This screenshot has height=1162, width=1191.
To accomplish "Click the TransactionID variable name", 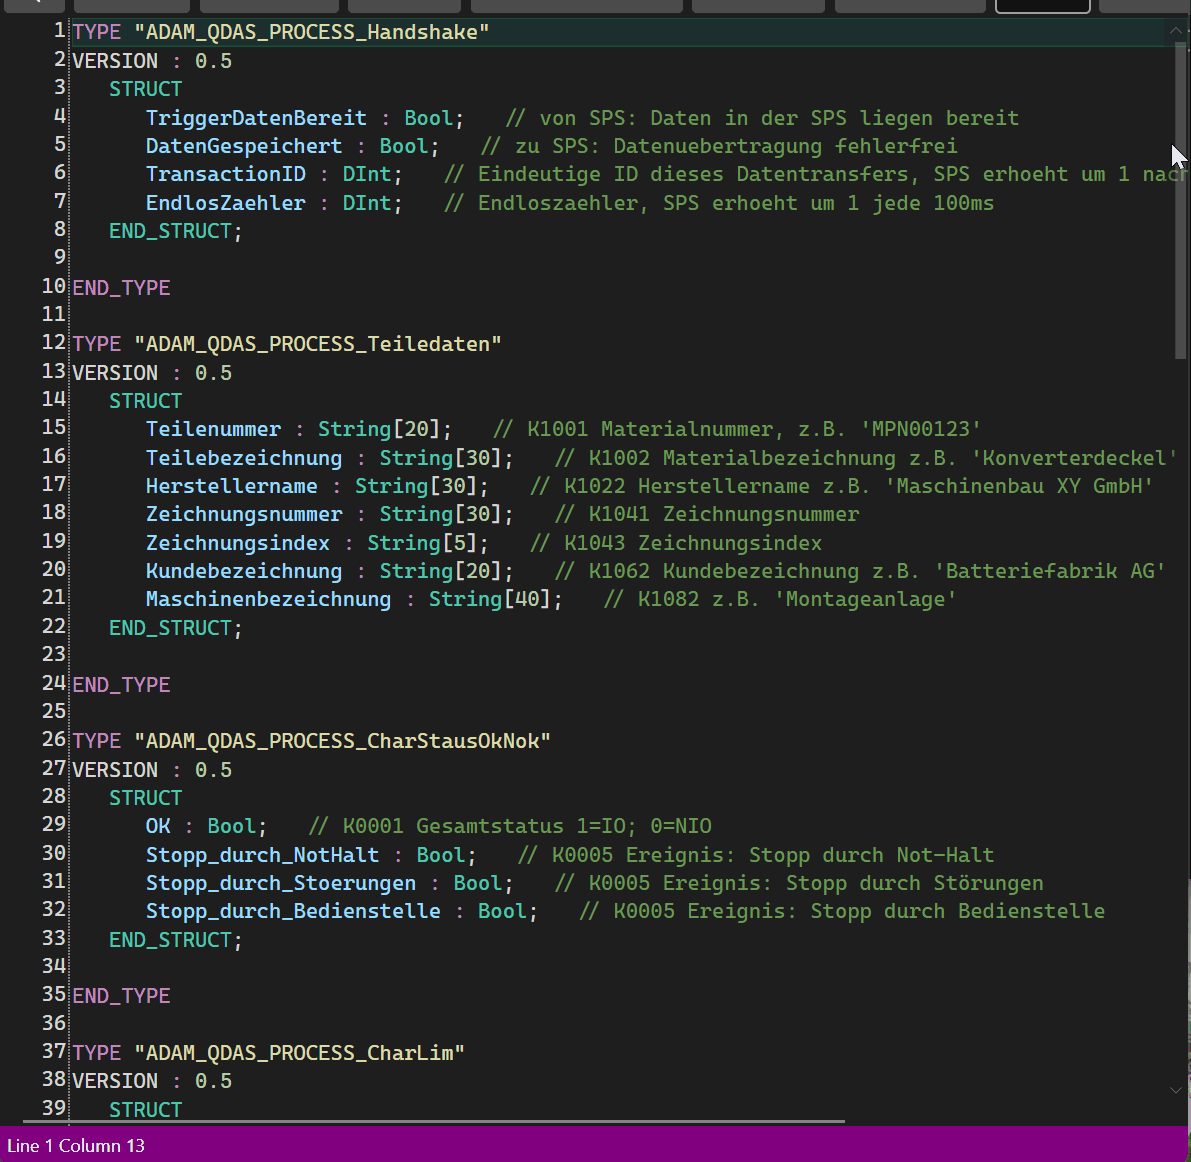I will tap(226, 174).
